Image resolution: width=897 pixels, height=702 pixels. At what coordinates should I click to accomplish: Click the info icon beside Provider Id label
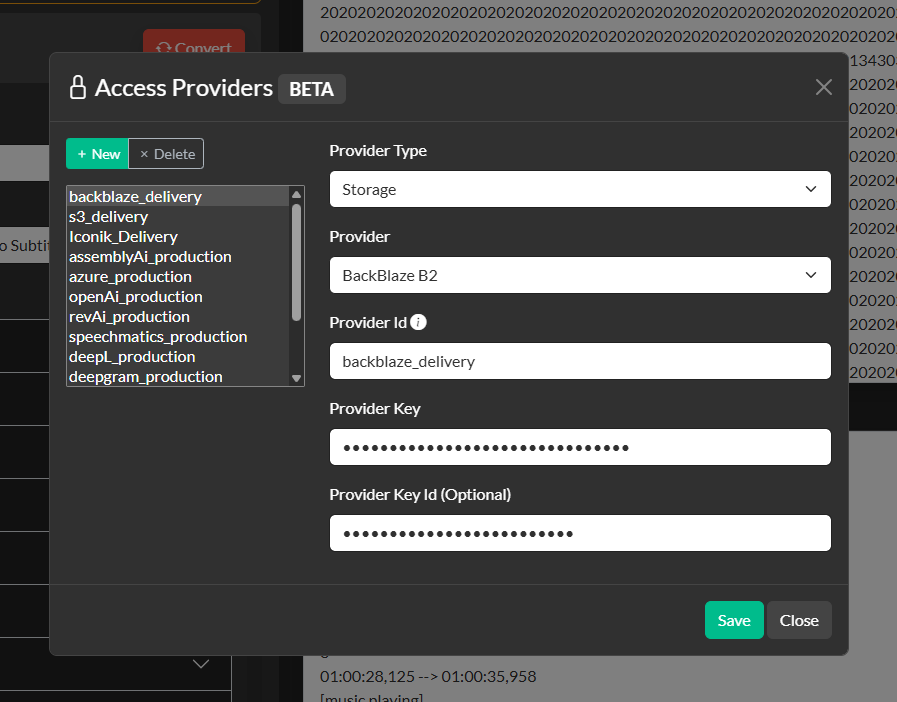pyautogui.click(x=418, y=322)
